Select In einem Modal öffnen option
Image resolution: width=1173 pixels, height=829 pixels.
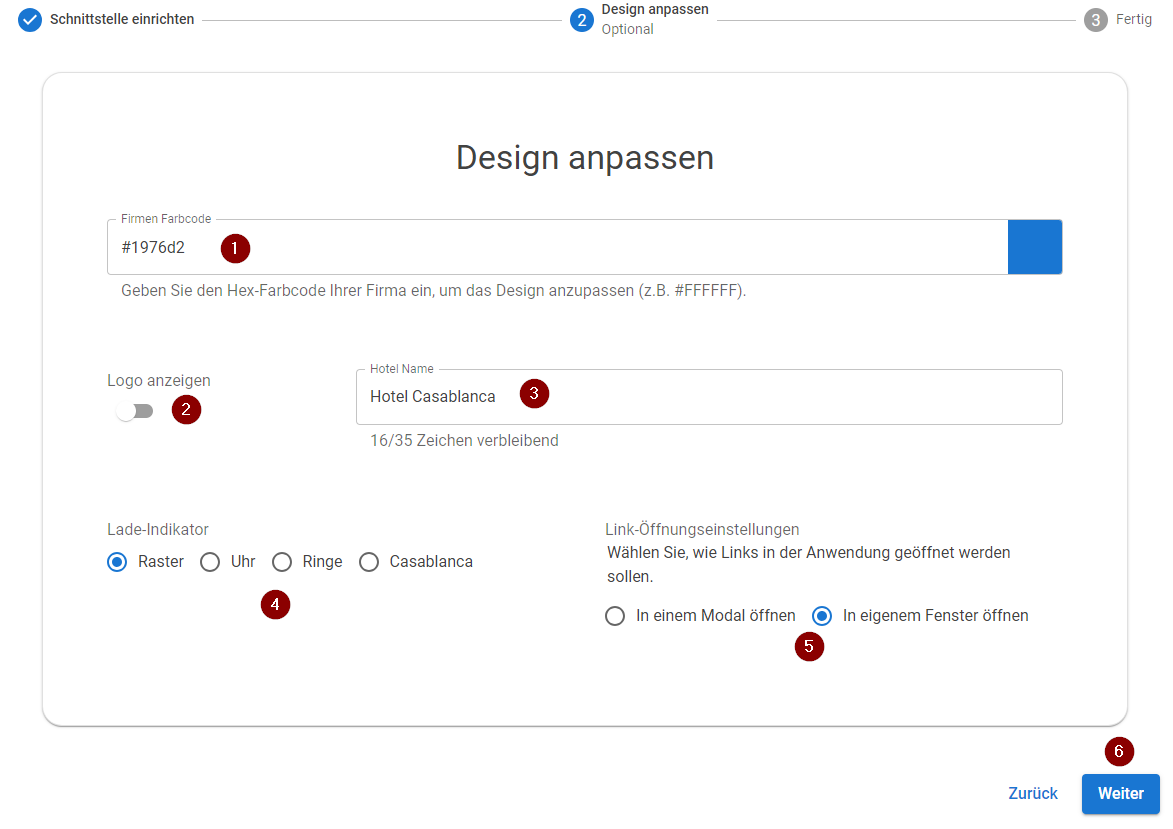(615, 615)
